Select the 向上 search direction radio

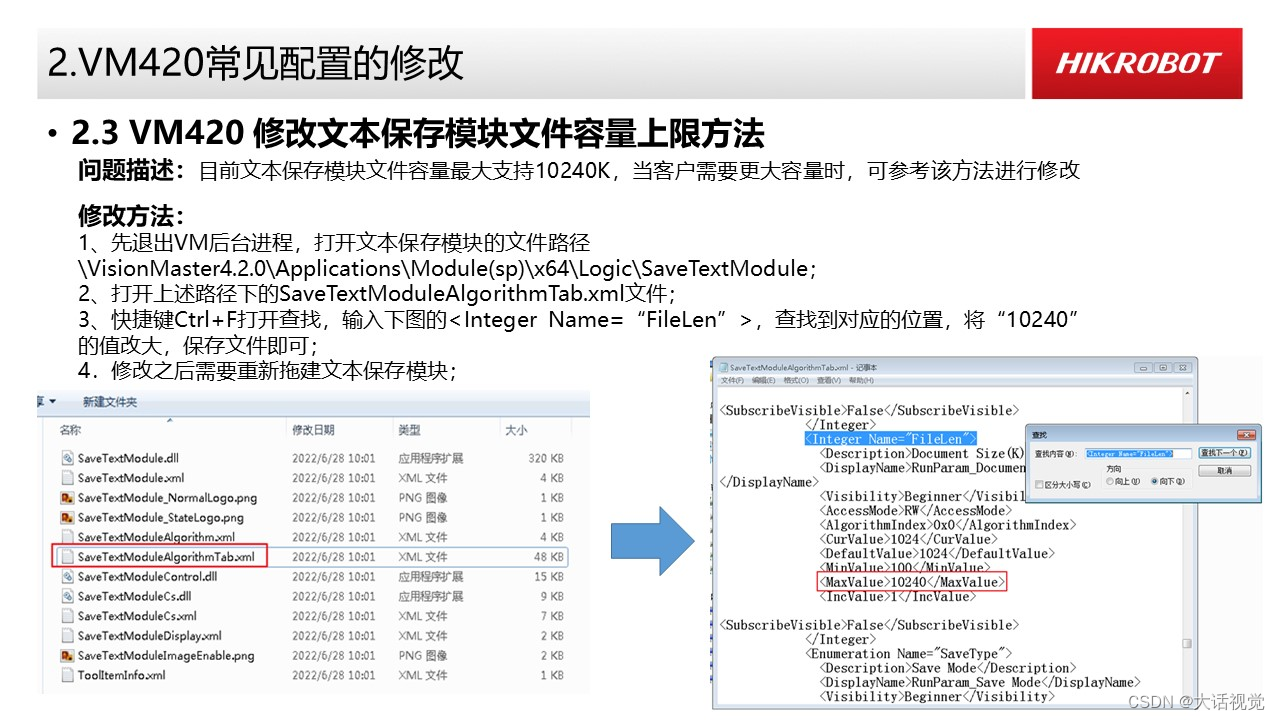(x=1110, y=481)
